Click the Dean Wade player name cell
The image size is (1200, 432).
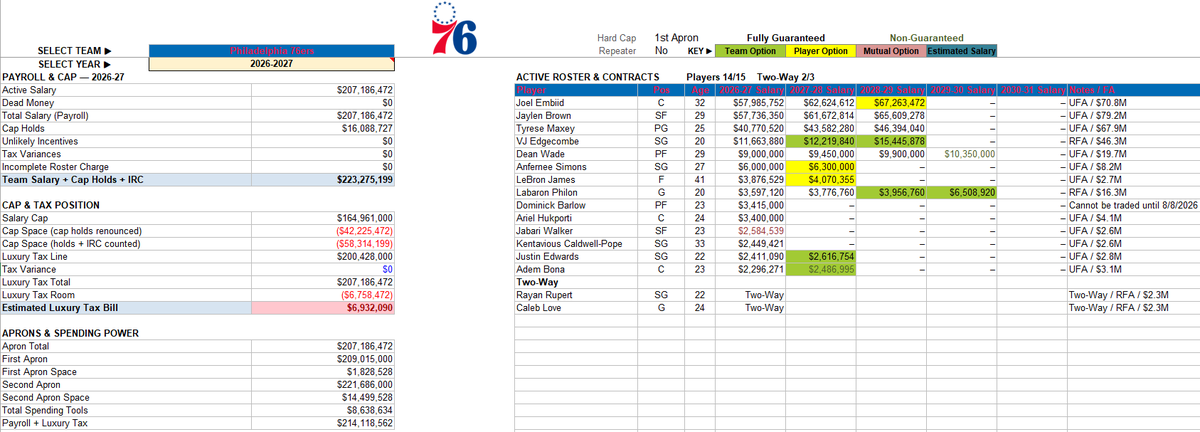(x=575, y=154)
